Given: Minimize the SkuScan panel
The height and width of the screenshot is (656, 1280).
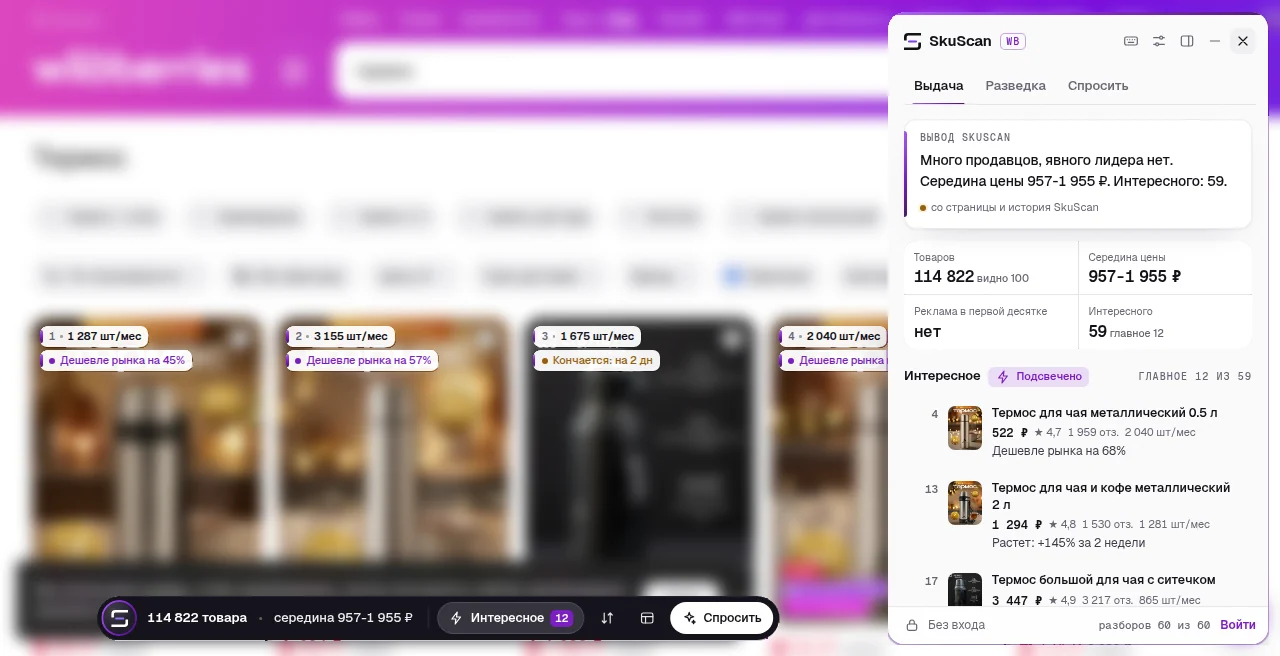Looking at the screenshot, I should click(x=1215, y=41).
